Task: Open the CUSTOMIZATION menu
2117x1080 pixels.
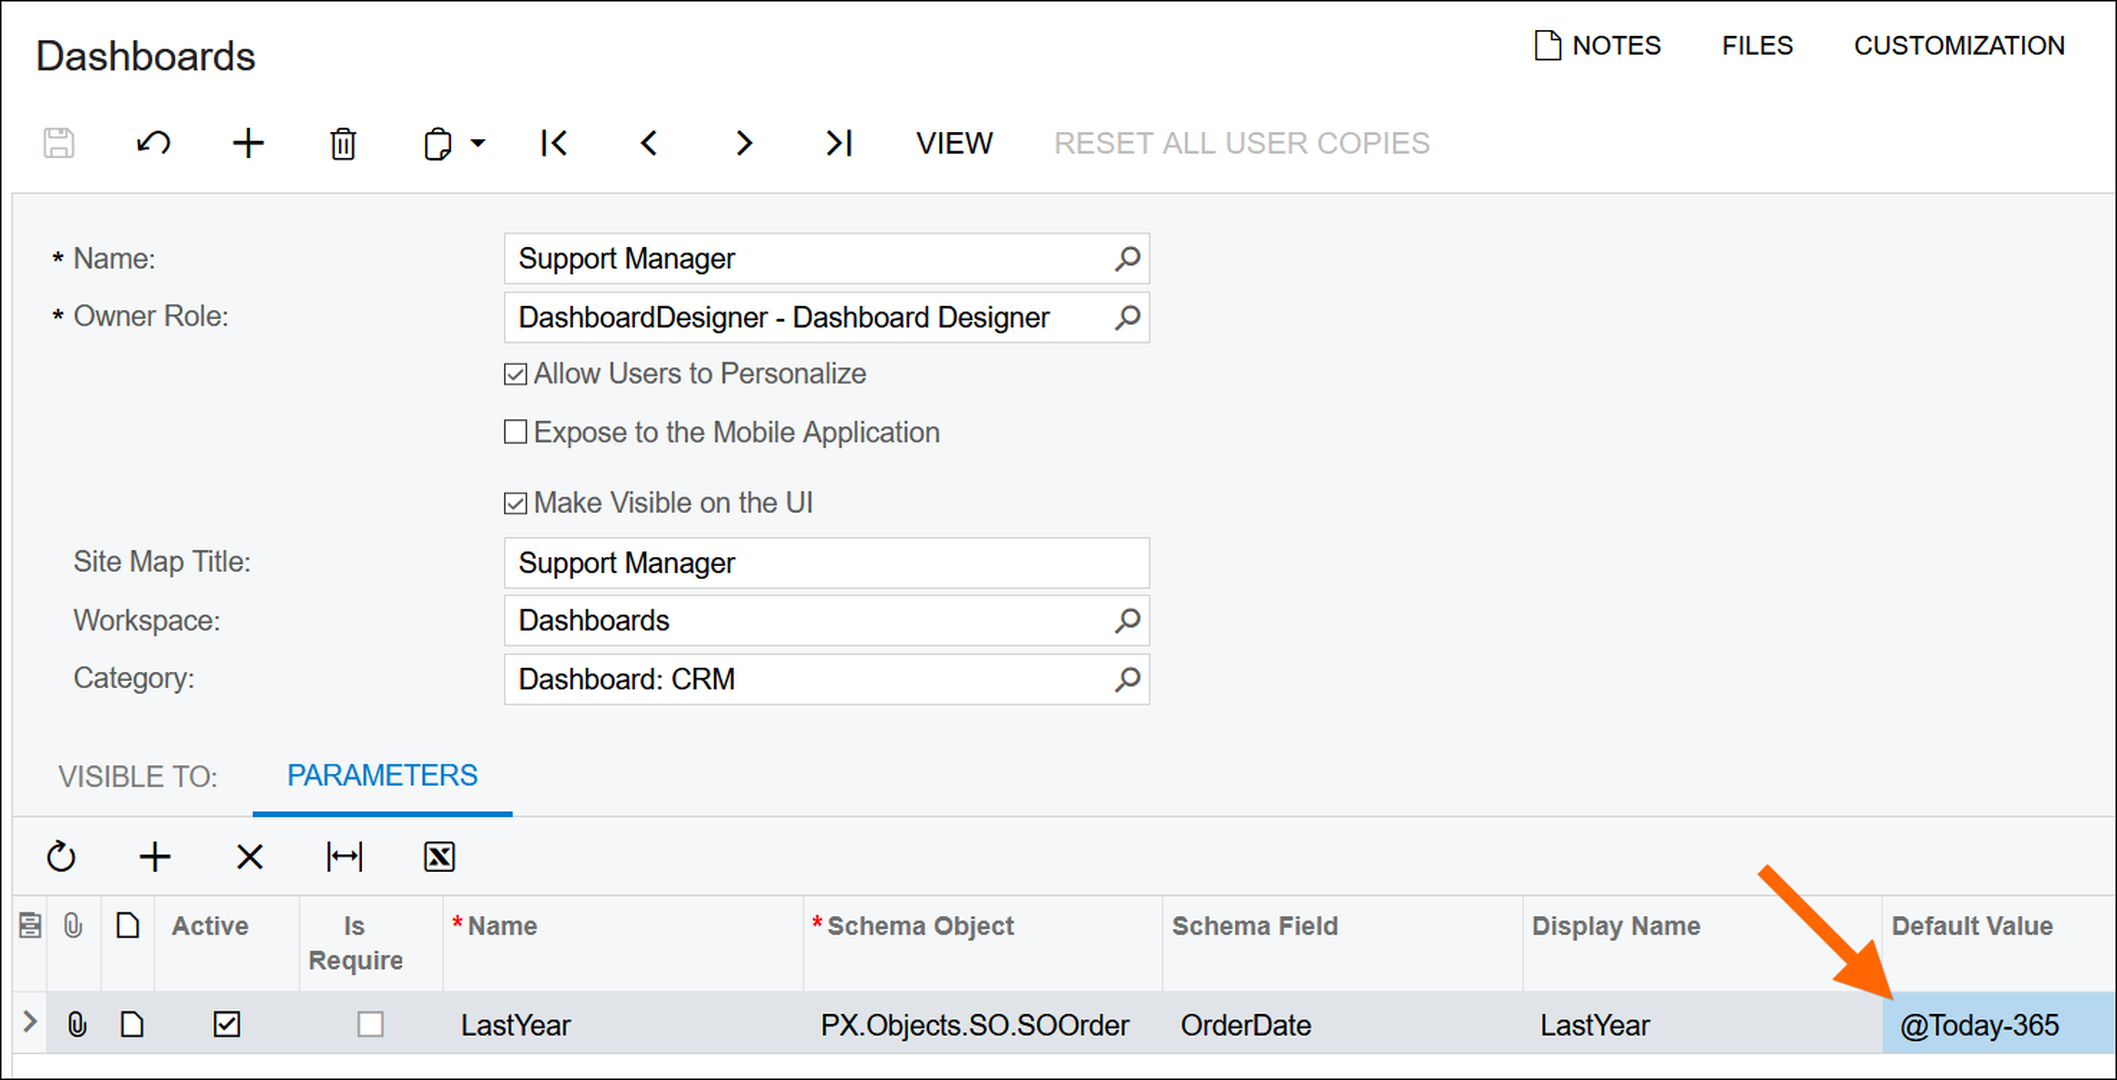Action: point(1958,45)
